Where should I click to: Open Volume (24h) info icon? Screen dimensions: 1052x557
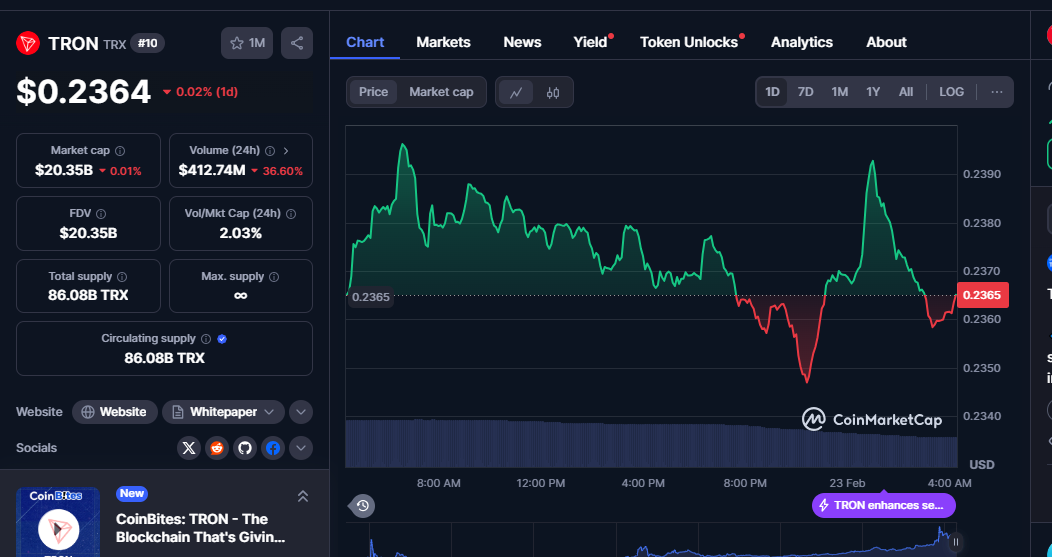click(270, 151)
